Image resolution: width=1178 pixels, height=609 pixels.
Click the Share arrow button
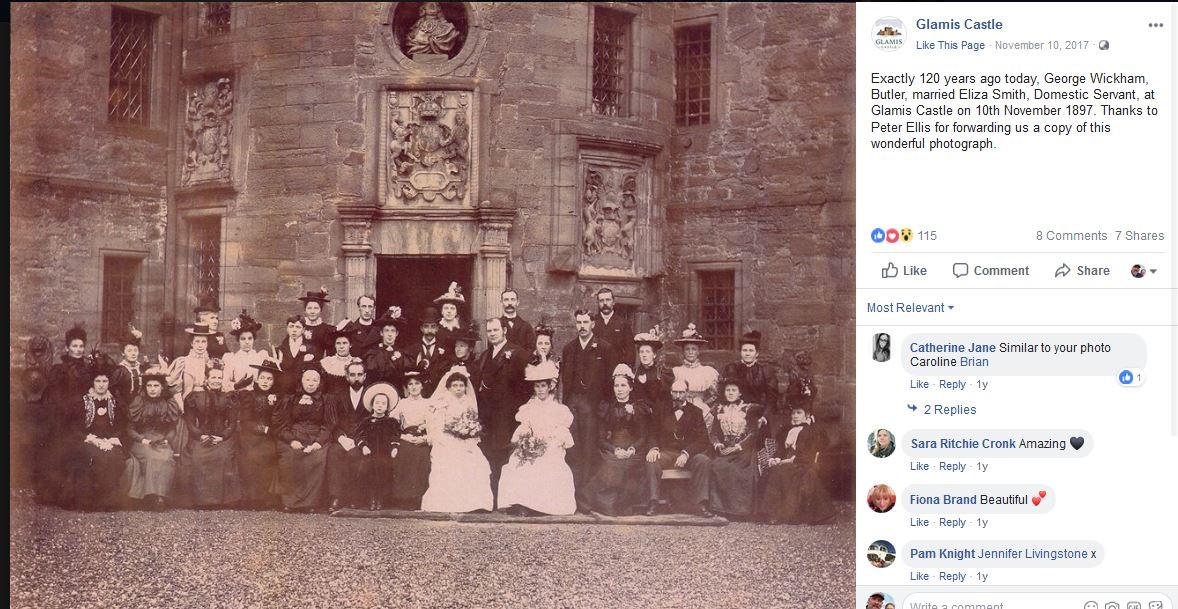1082,270
